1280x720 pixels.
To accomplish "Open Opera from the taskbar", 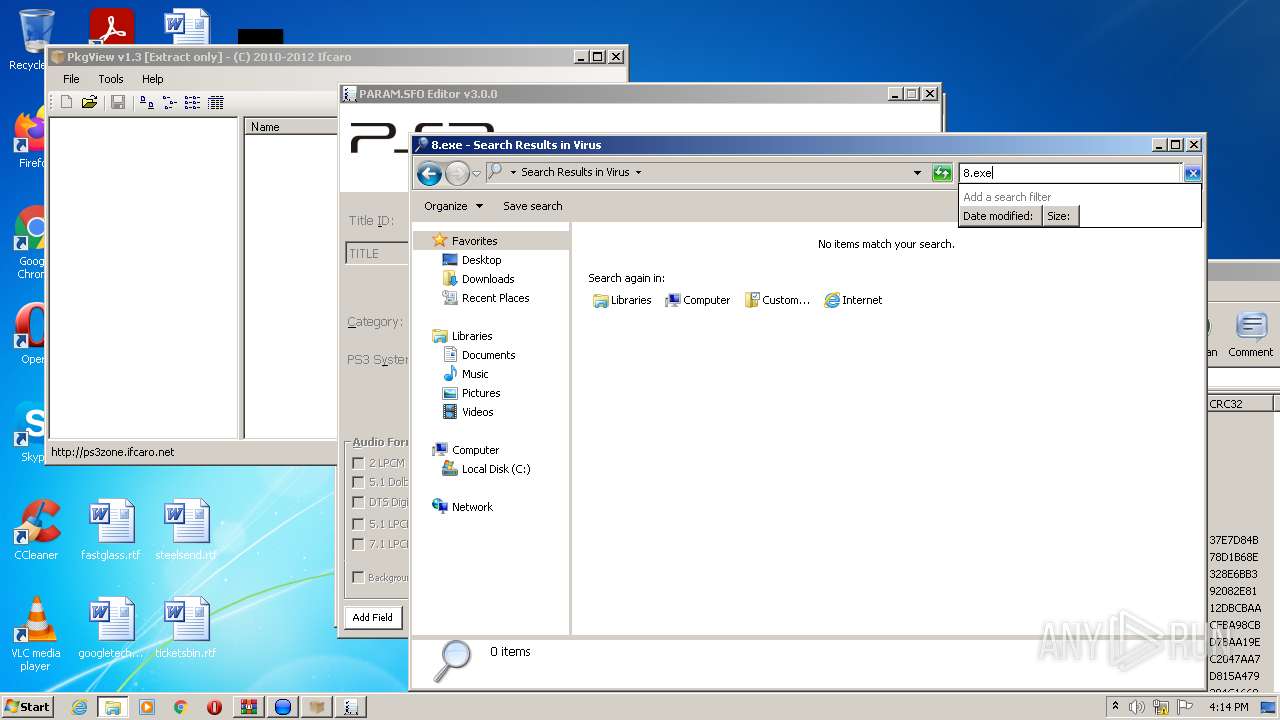I will coord(215,707).
